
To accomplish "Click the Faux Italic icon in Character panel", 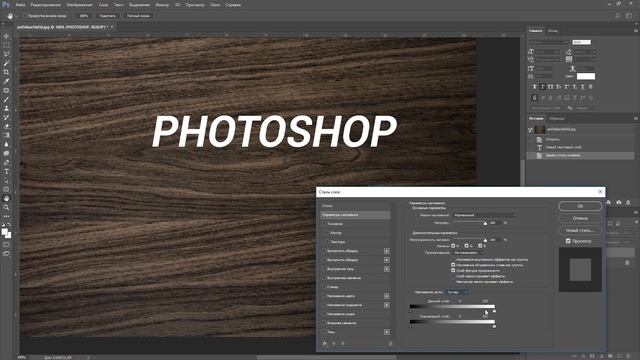I will pyautogui.click(x=542, y=87).
